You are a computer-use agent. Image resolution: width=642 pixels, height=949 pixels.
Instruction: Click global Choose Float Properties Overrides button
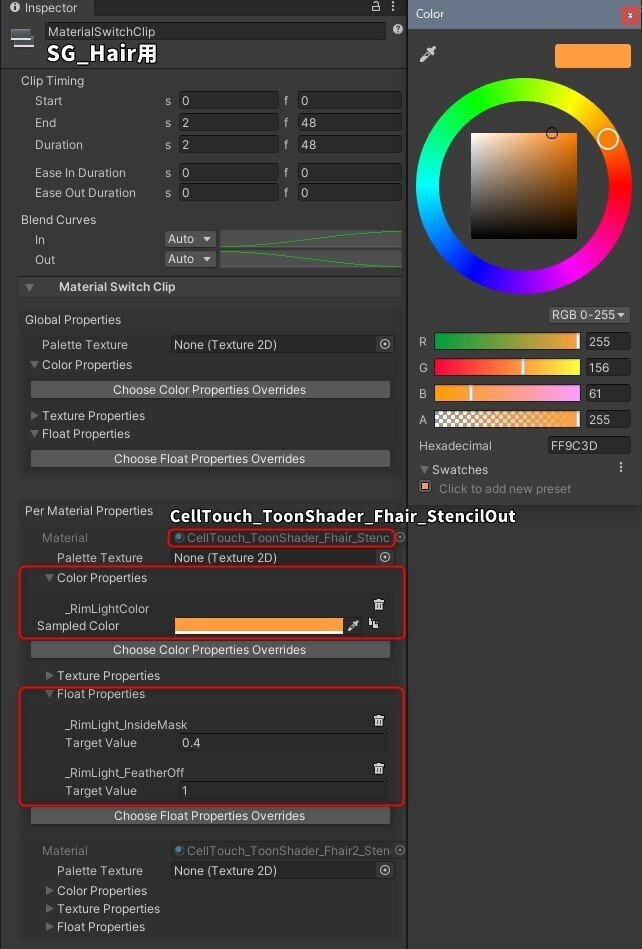(x=210, y=459)
